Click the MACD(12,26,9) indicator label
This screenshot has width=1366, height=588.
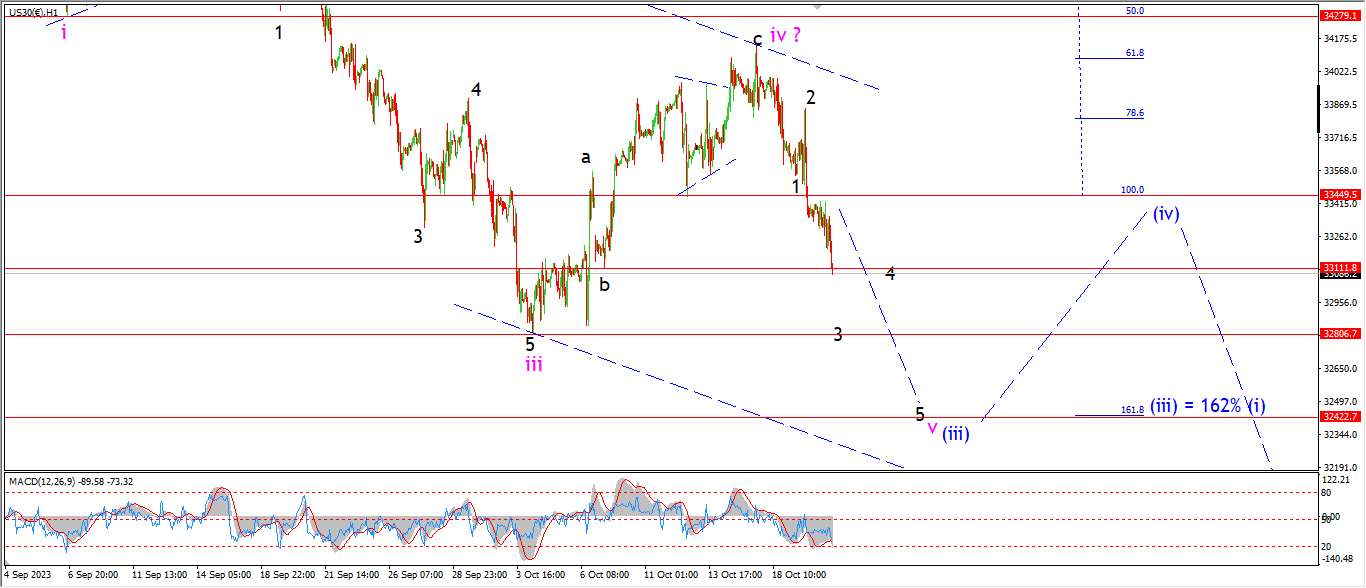[70, 482]
